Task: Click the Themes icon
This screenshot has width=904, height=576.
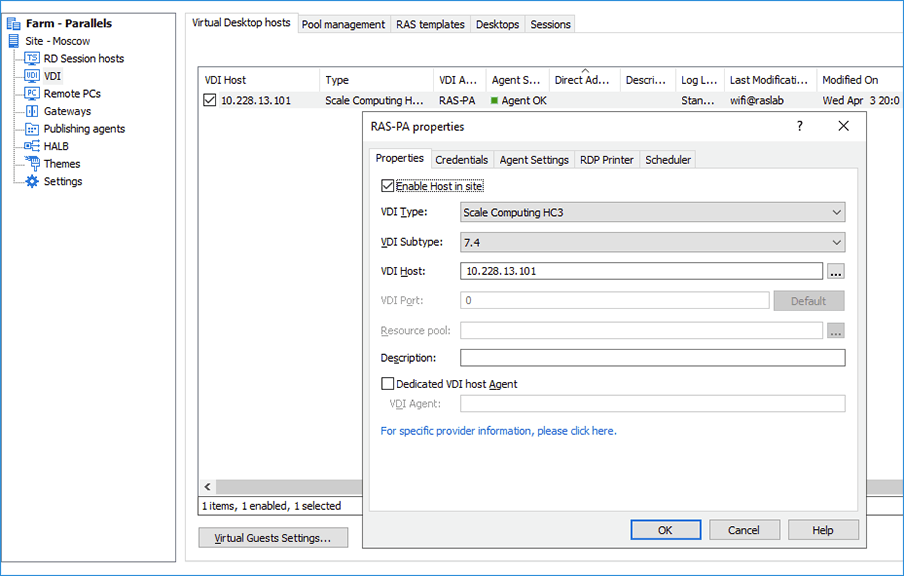Action: [x=32, y=164]
